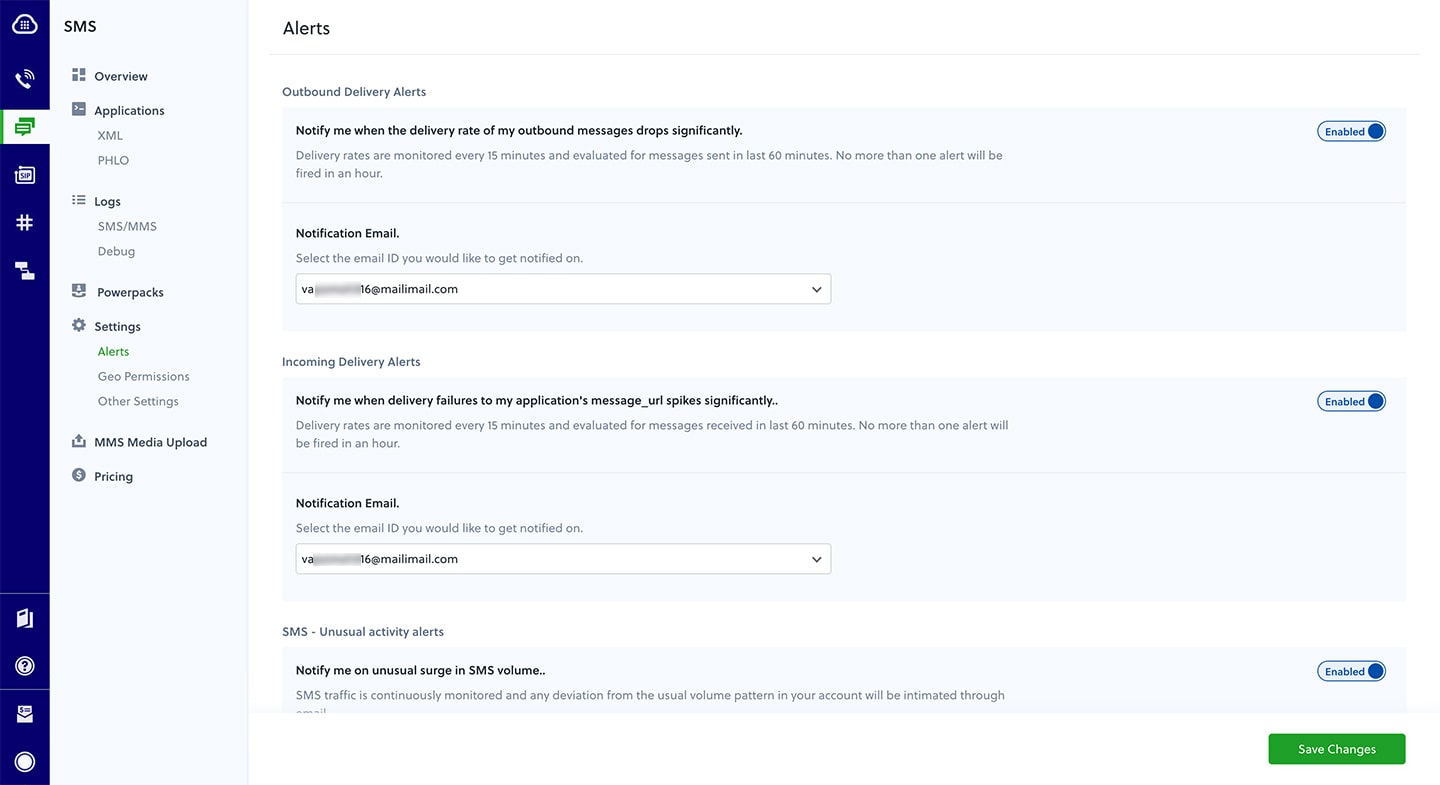Viewport: 1440px width, 785px height.
Task: Open Other Settings
Action: [138, 401]
